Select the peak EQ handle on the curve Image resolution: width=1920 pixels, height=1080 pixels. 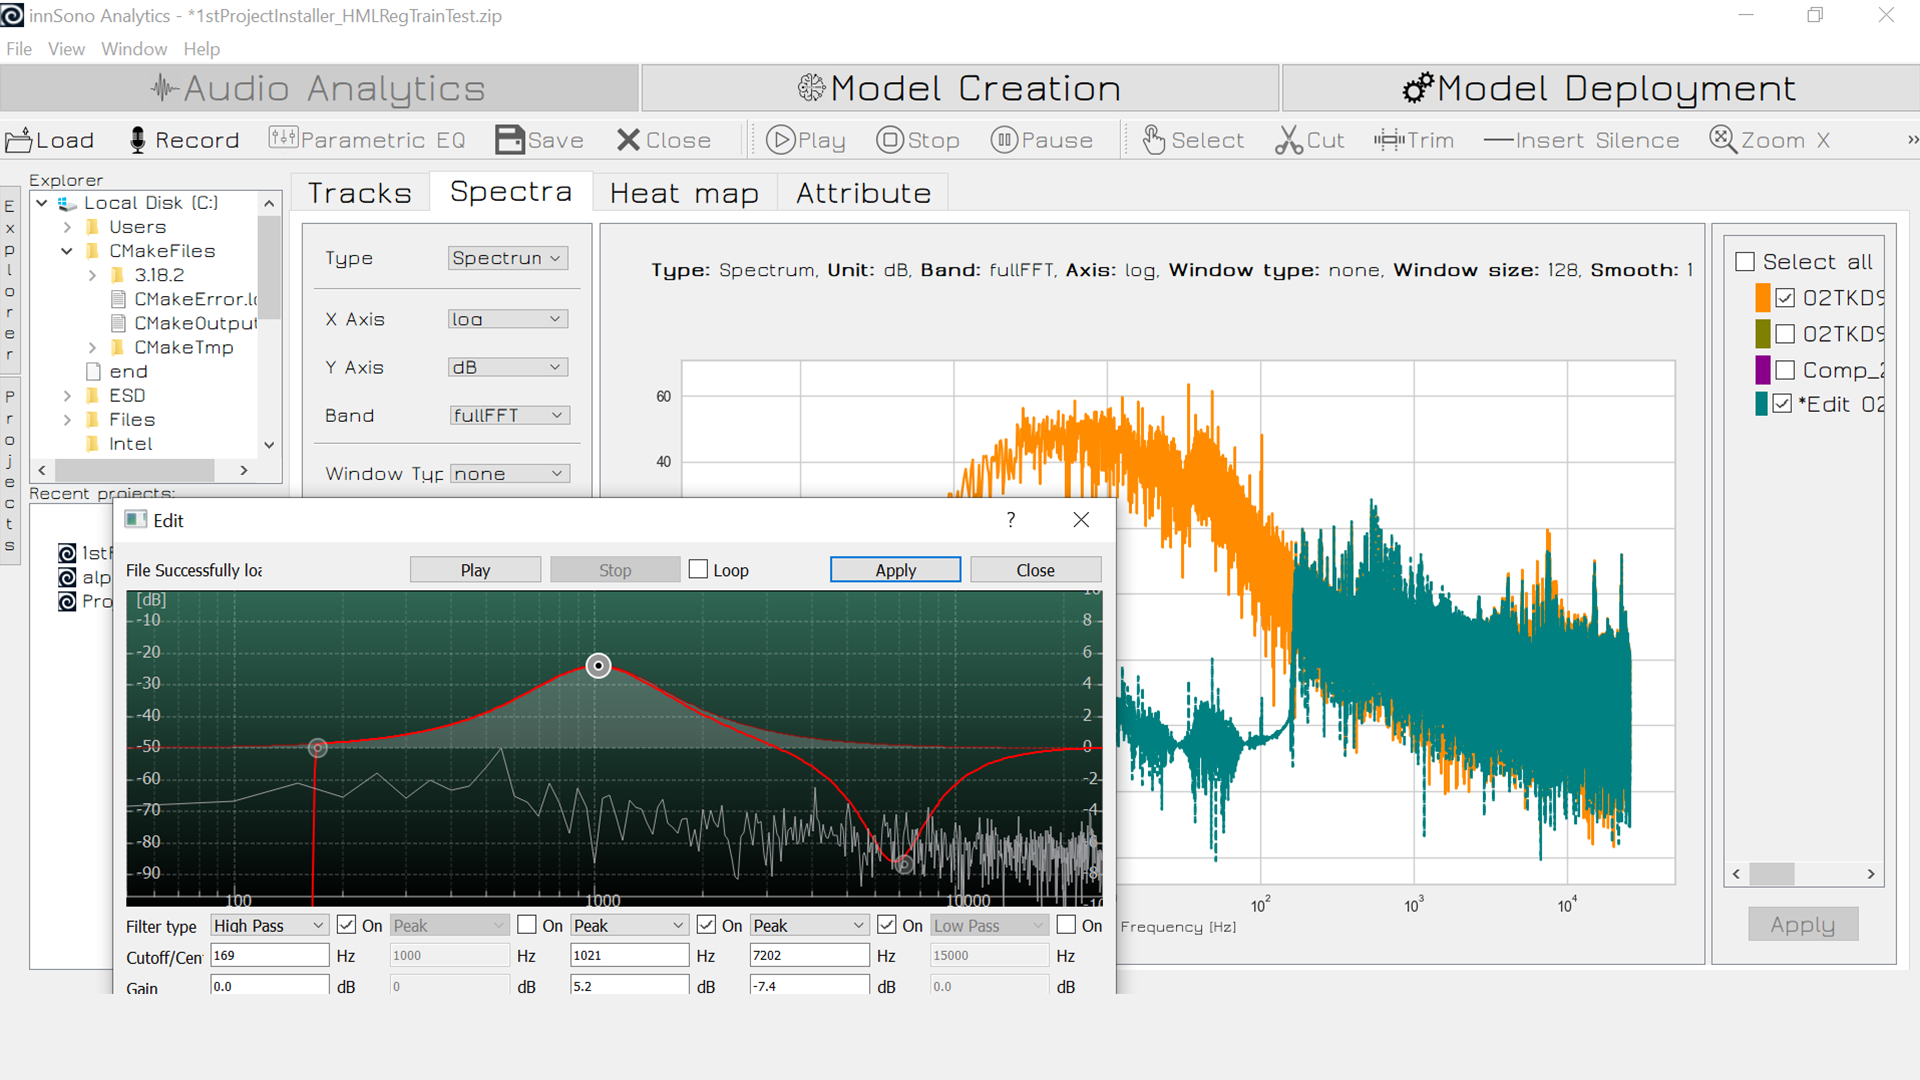pyautogui.click(x=598, y=665)
